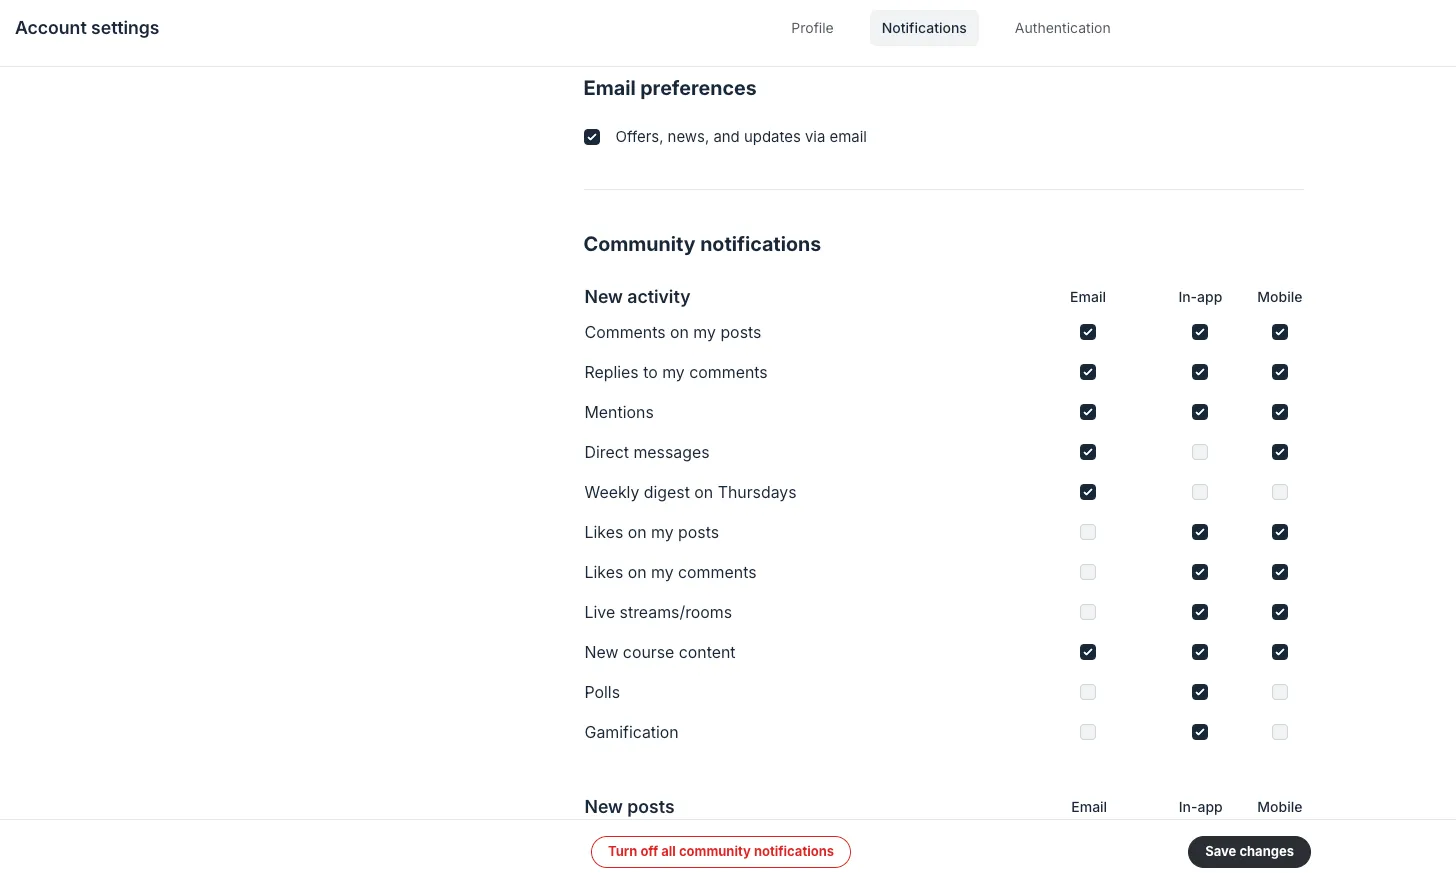Screen dimensions: 1456x873
Task: Turn off in-app Comments on my posts alerts
Action: [1200, 332]
